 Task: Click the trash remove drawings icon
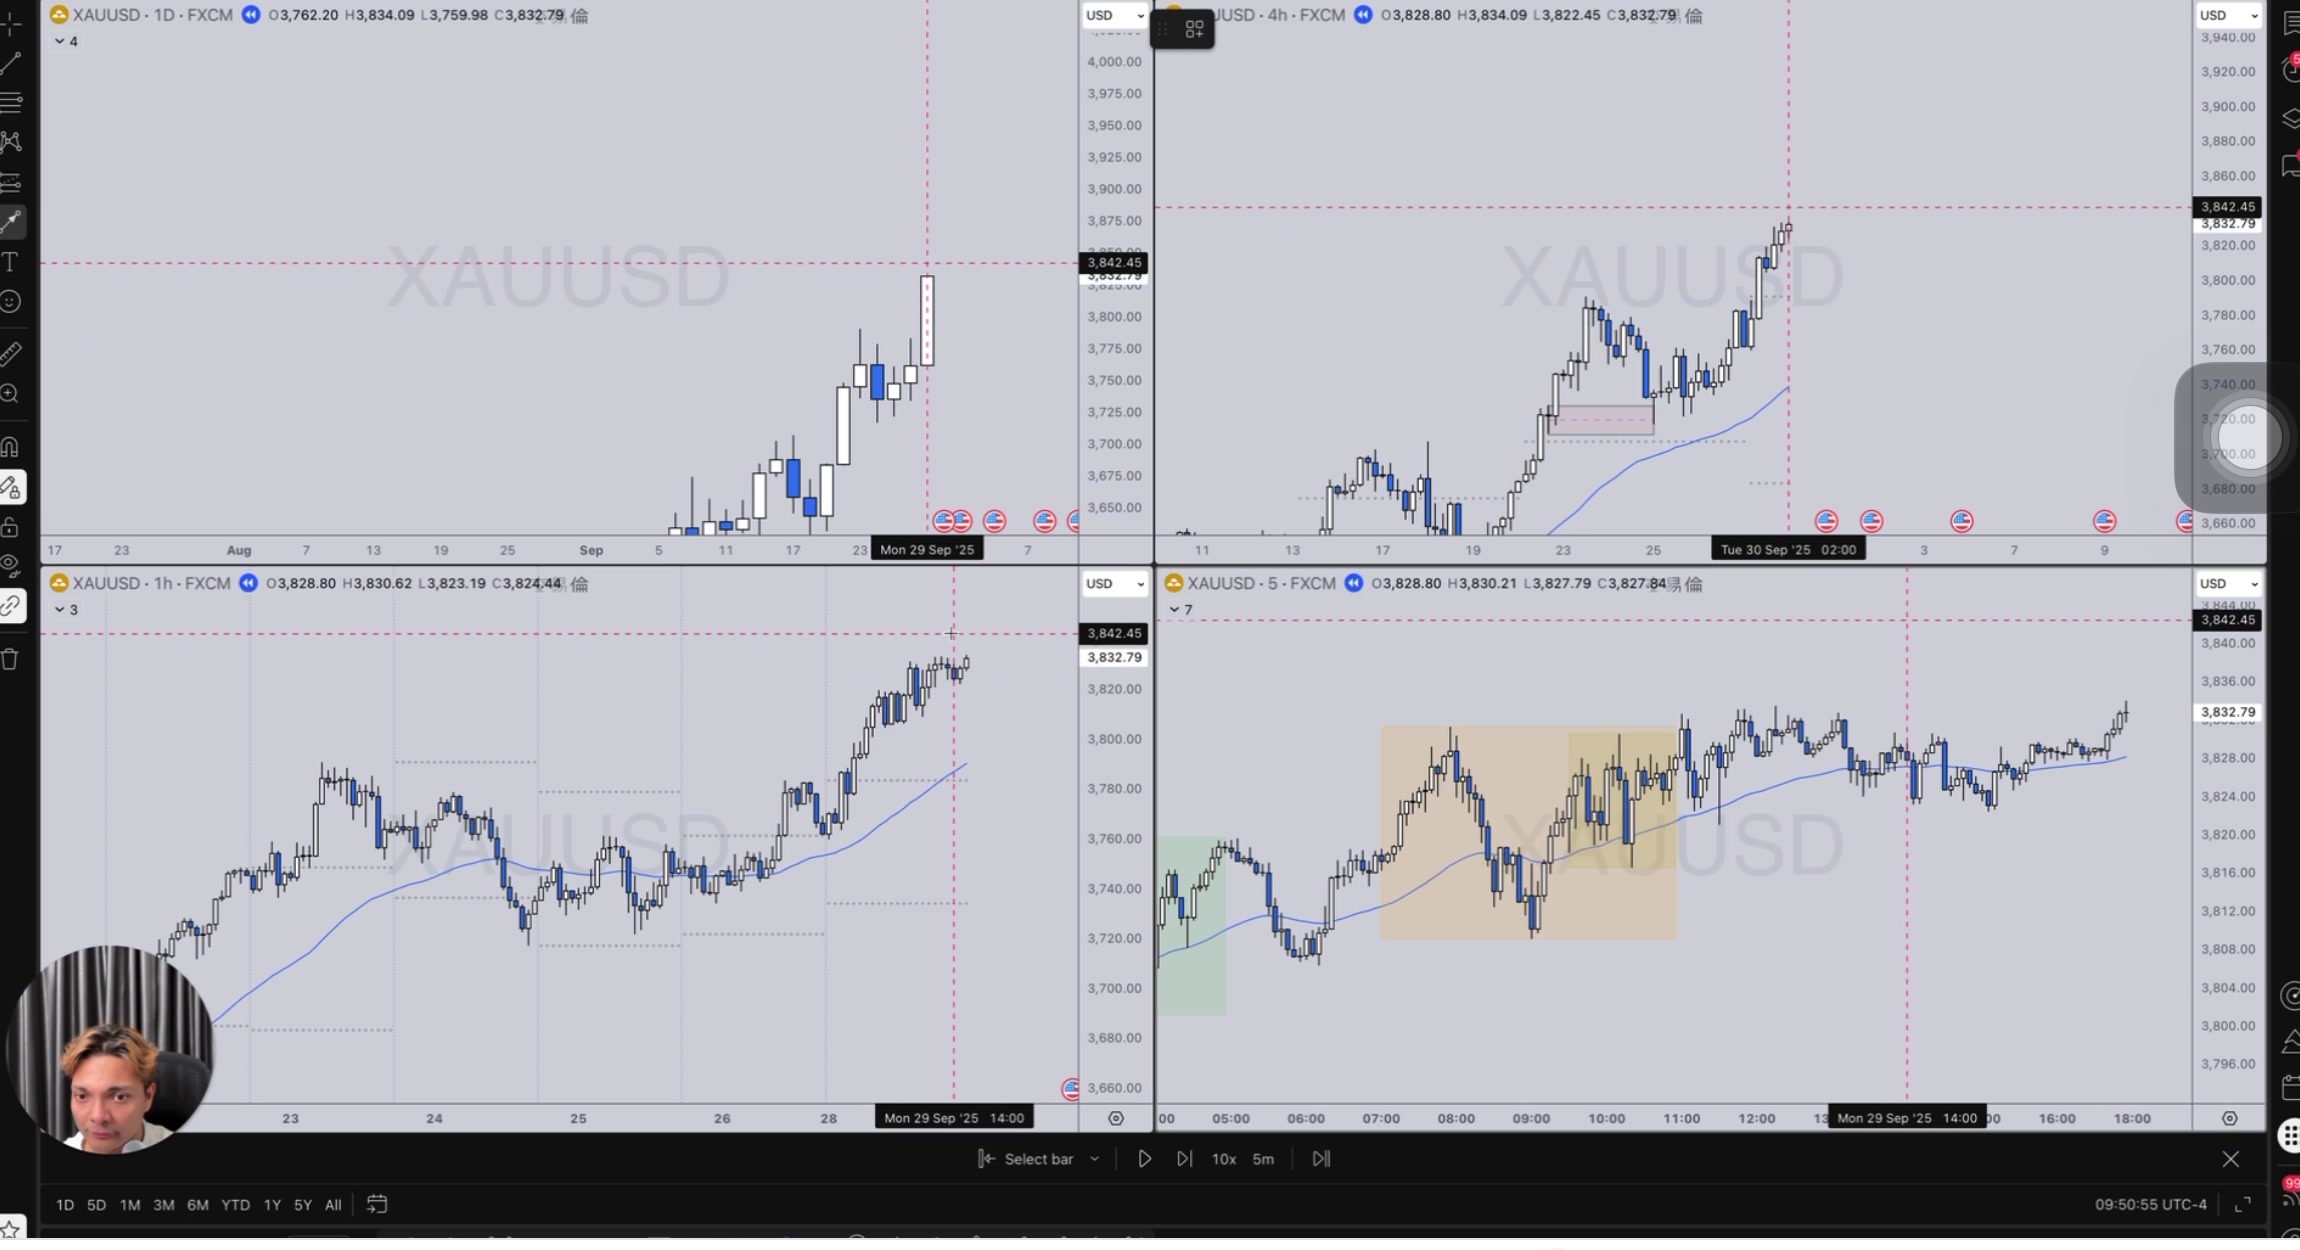coord(11,659)
